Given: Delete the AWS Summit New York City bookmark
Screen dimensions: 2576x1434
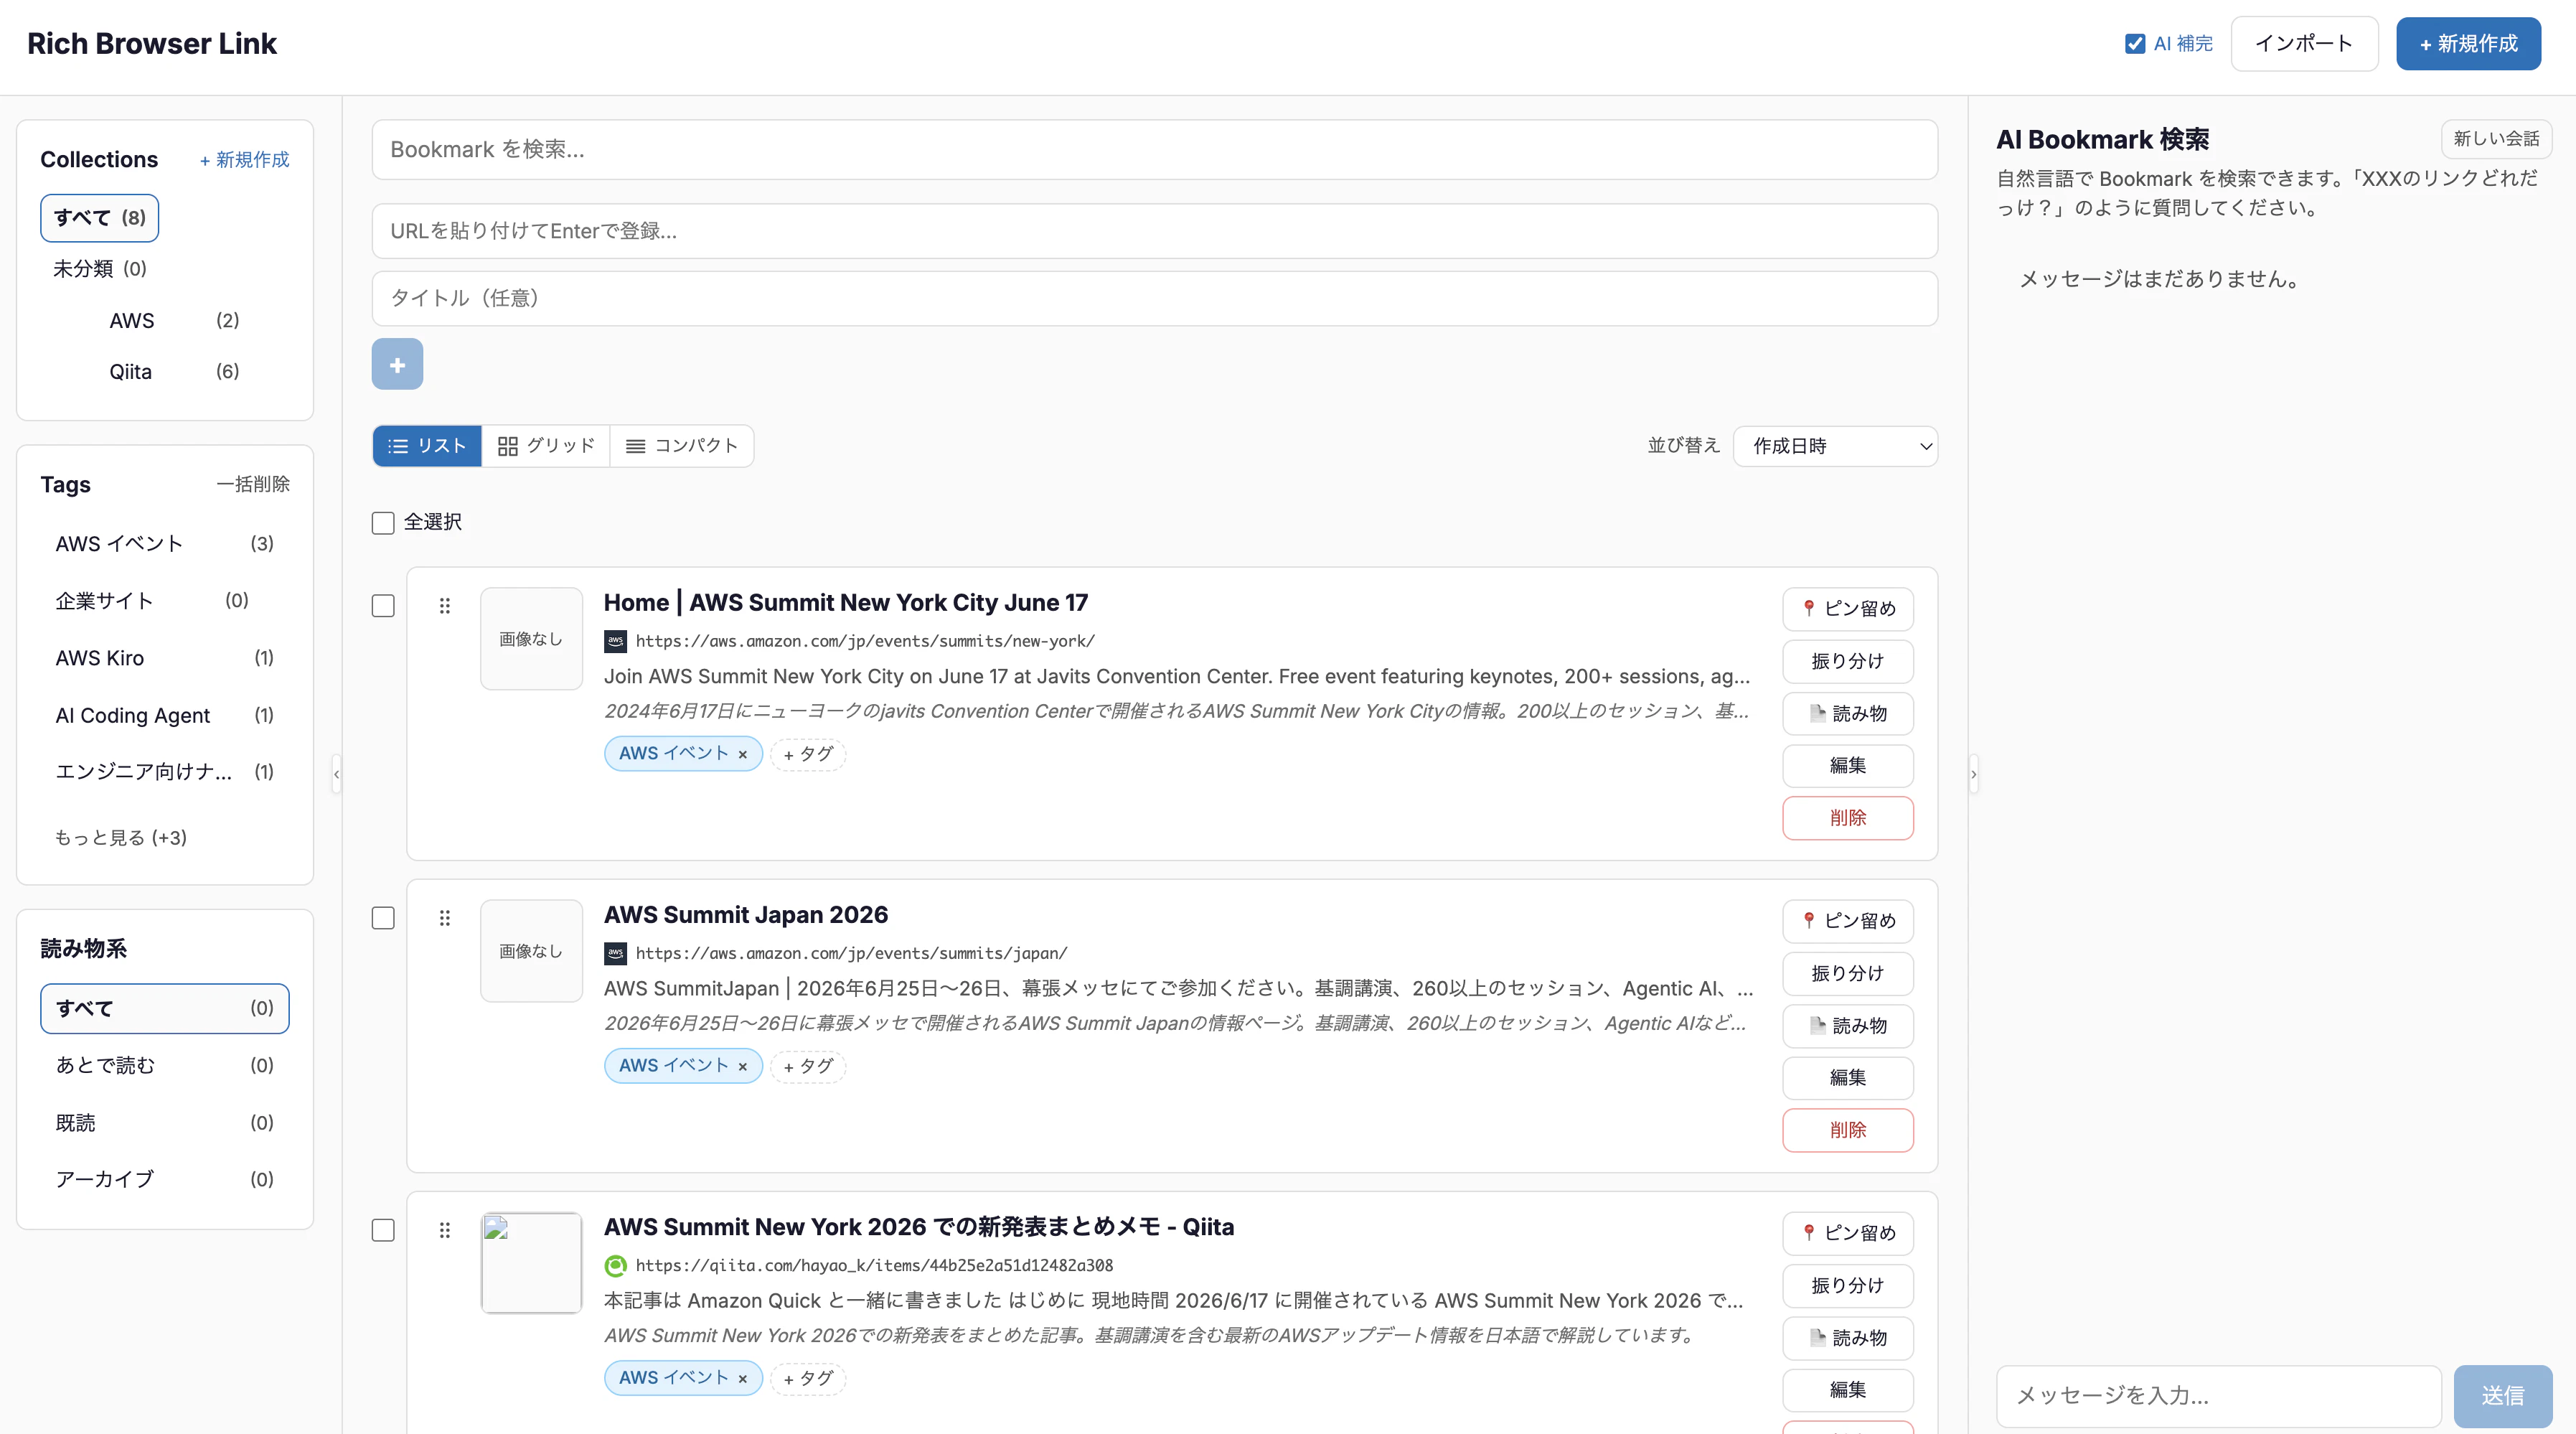Looking at the screenshot, I should [x=1848, y=818].
